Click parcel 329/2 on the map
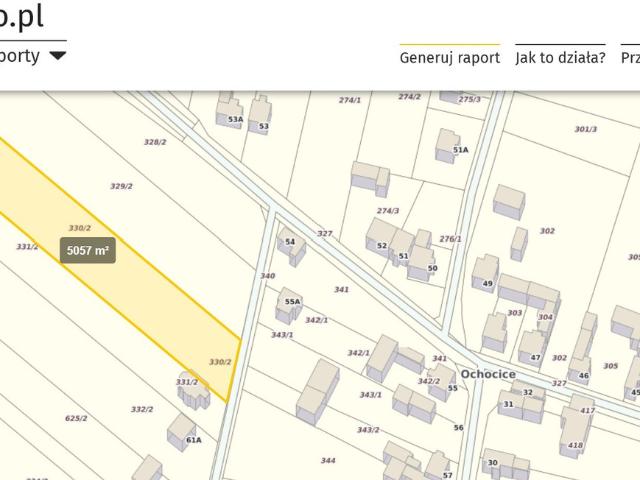This screenshot has width=640, height=480. (121, 186)
